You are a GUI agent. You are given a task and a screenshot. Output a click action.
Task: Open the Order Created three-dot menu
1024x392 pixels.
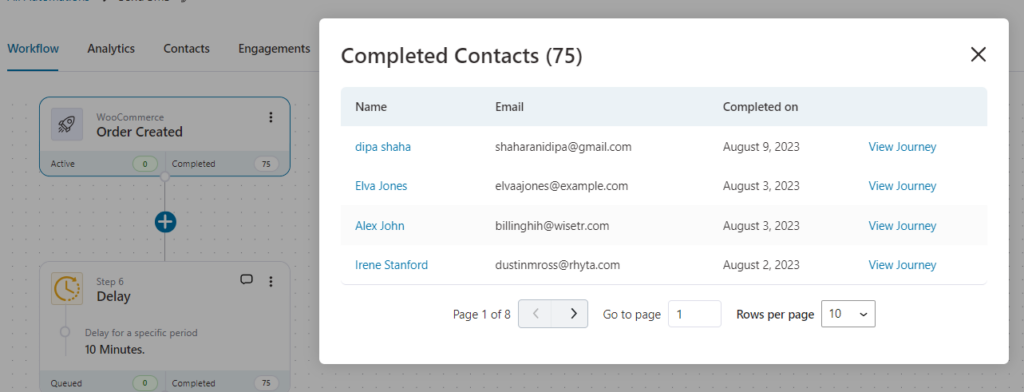[270, 118]
